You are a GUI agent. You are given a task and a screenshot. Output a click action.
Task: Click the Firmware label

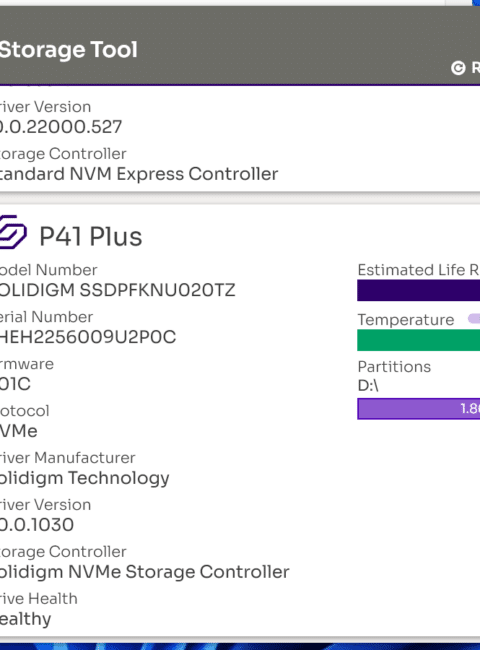pyautogui.click(x=27, y=364)
